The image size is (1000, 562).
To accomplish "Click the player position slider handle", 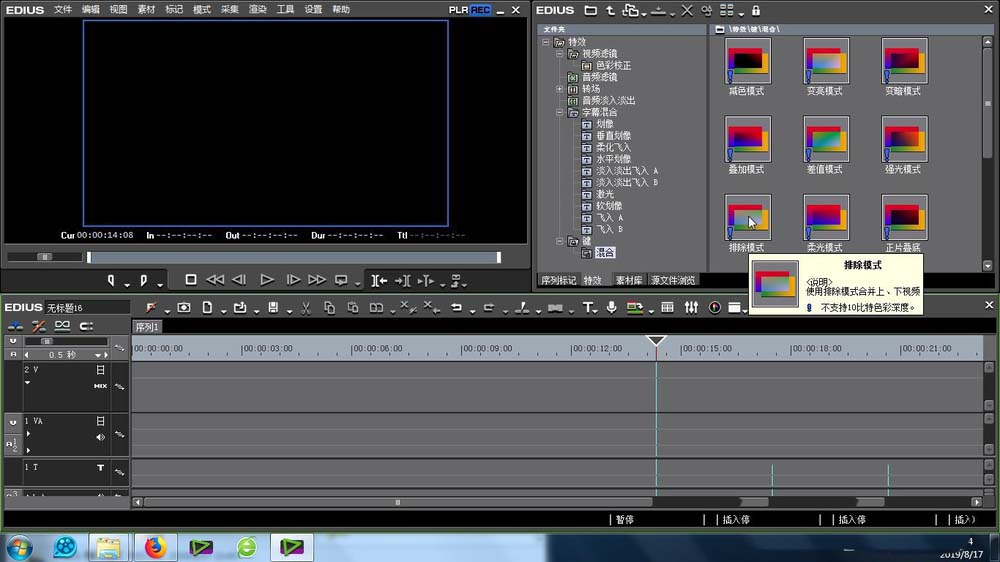I will tap(45, 257).
